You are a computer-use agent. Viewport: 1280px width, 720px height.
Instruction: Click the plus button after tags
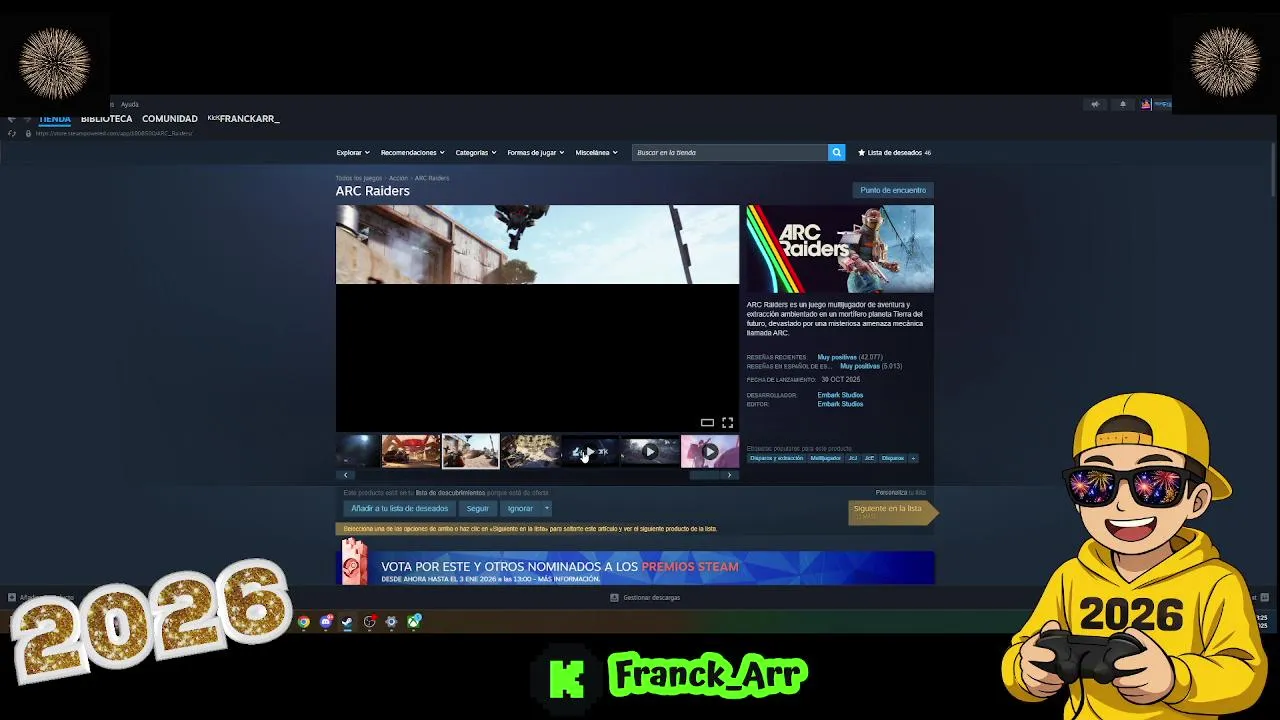coord(912,458)
